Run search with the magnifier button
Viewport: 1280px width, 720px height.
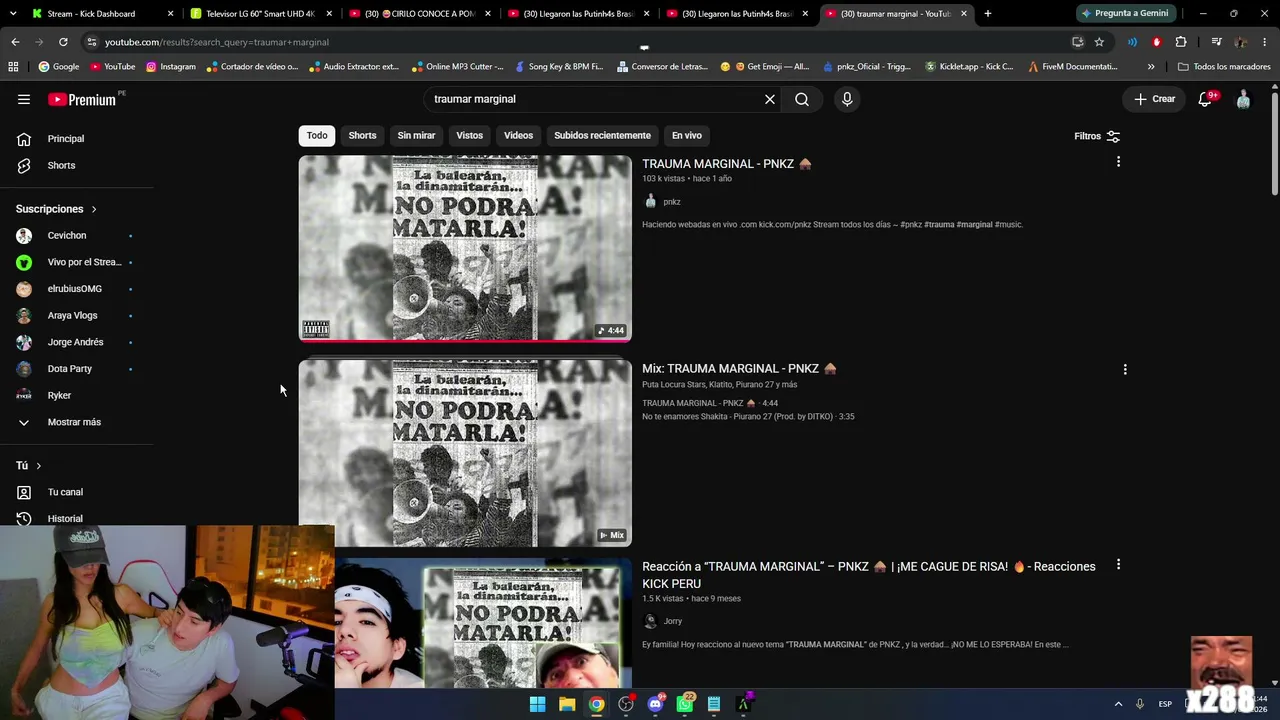pyautogui.click(x=802, y=99)
